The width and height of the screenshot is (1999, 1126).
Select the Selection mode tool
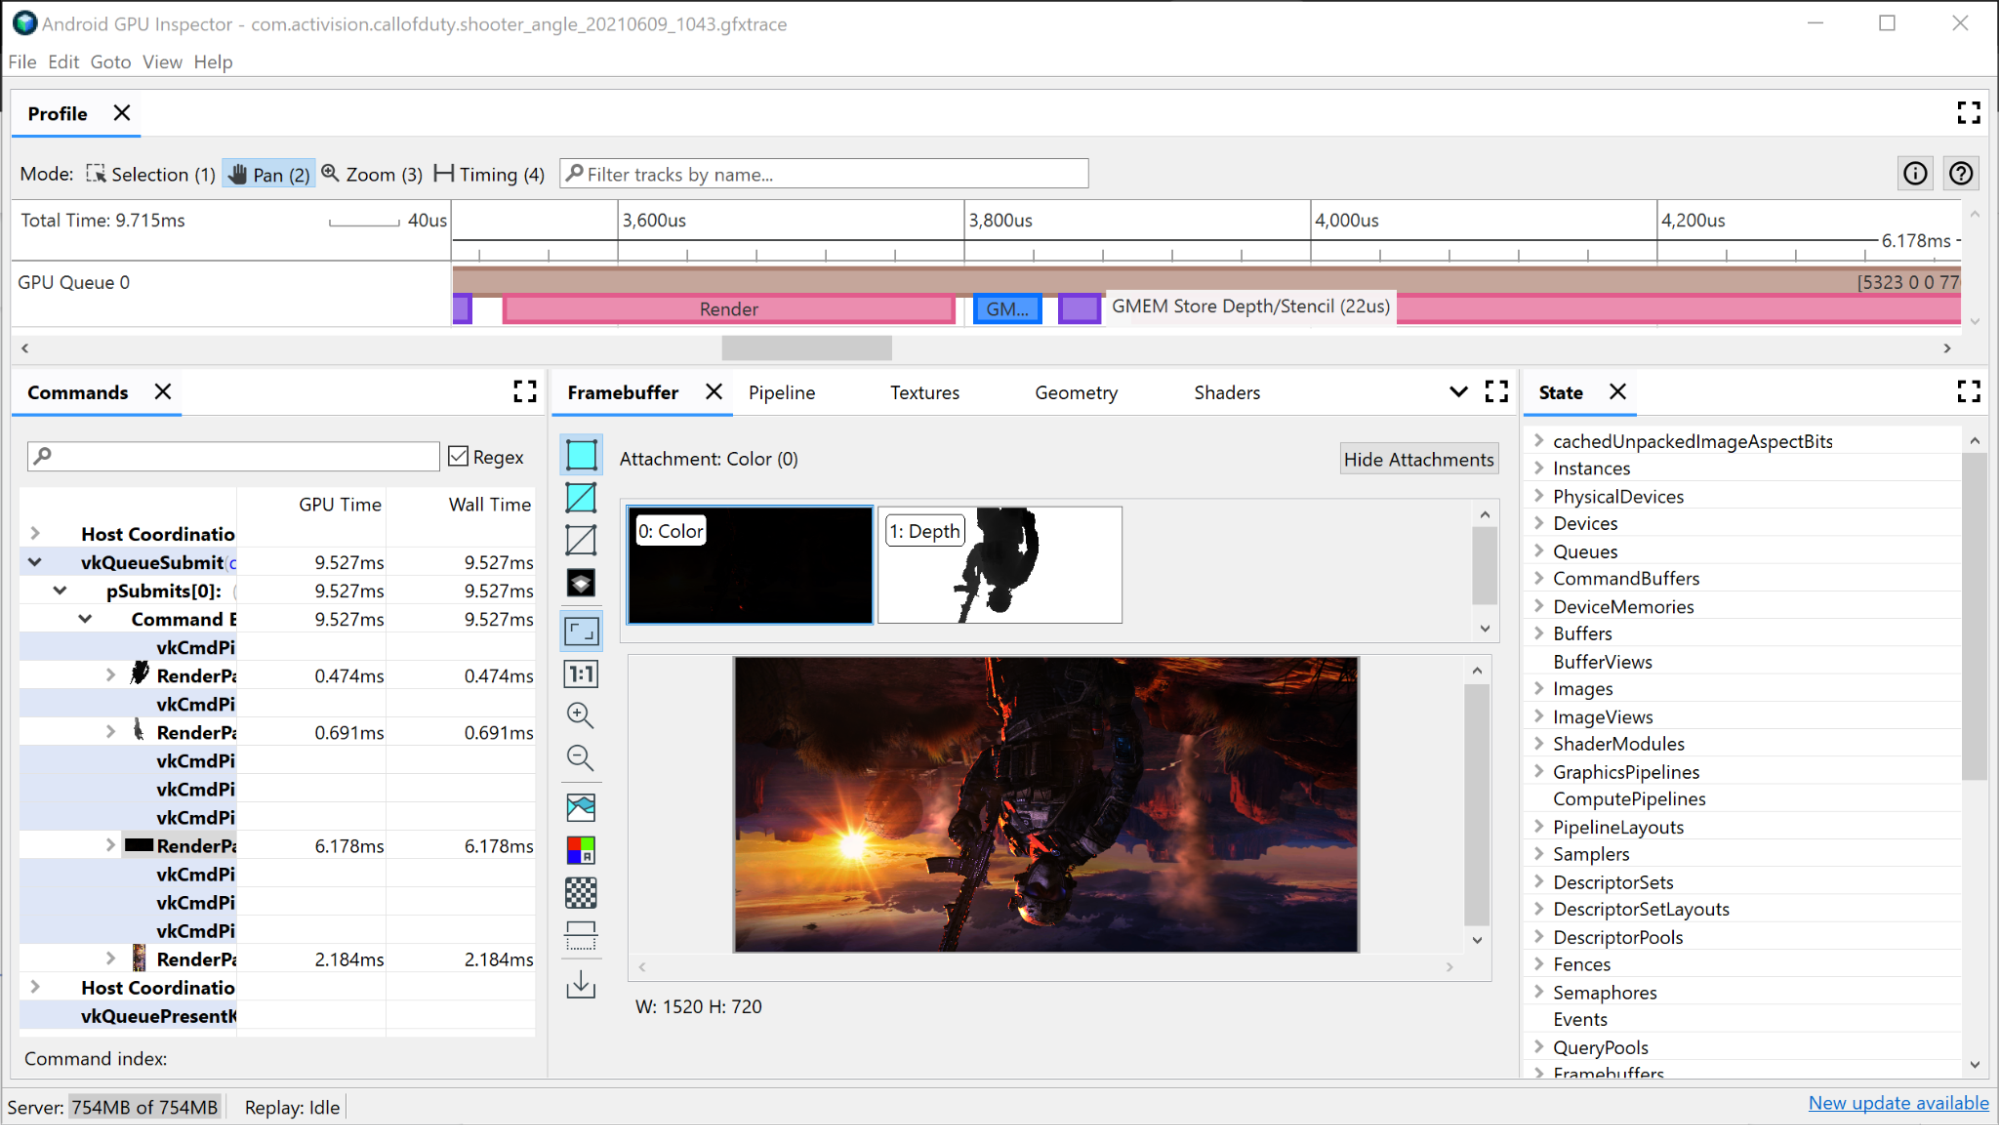pos(148,174)
